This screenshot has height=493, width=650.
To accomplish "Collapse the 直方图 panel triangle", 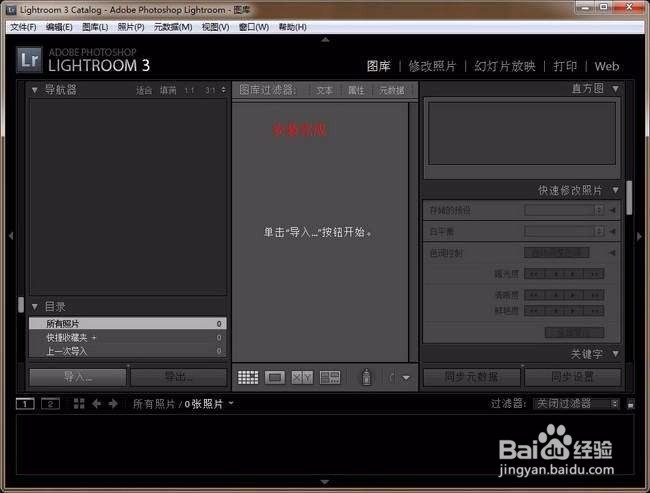I will pos(616,89).
